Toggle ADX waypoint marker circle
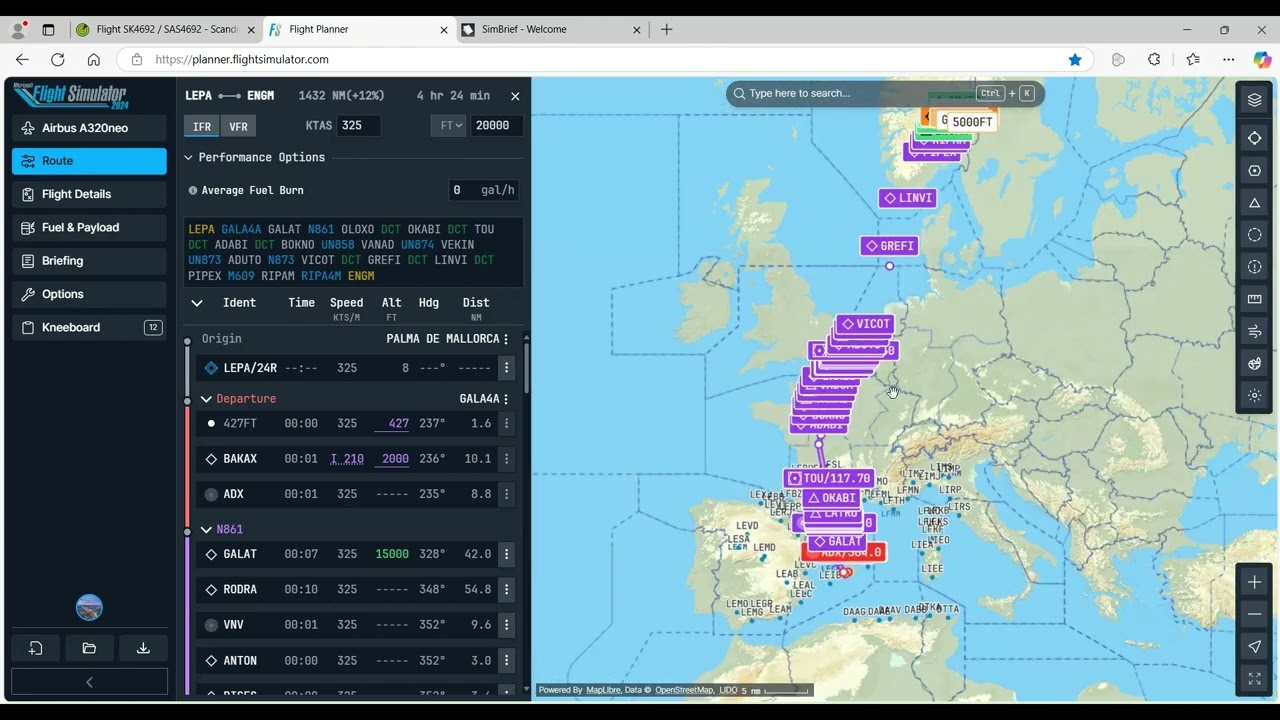The height and width of the screenshot is (720, 1280). (211, 494)
